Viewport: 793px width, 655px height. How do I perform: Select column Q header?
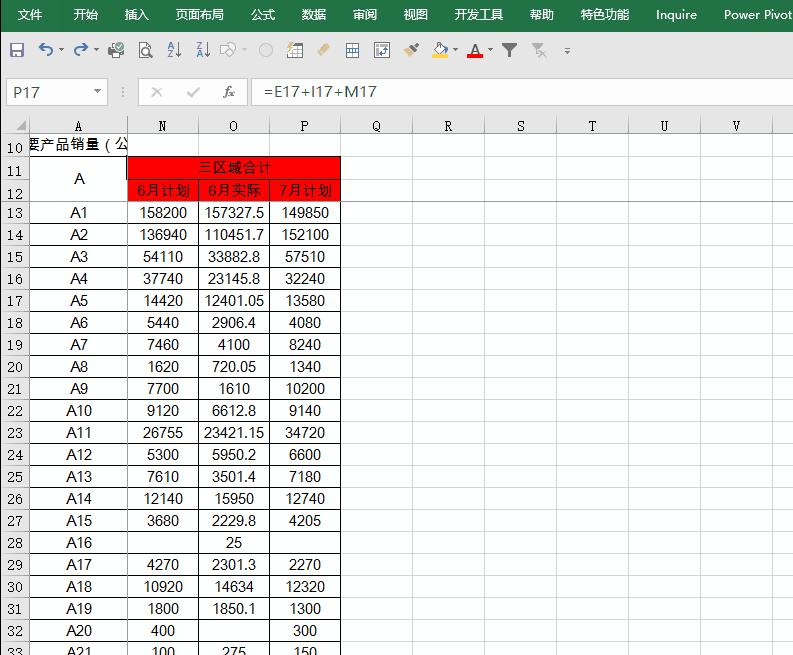tap(376, 126)
